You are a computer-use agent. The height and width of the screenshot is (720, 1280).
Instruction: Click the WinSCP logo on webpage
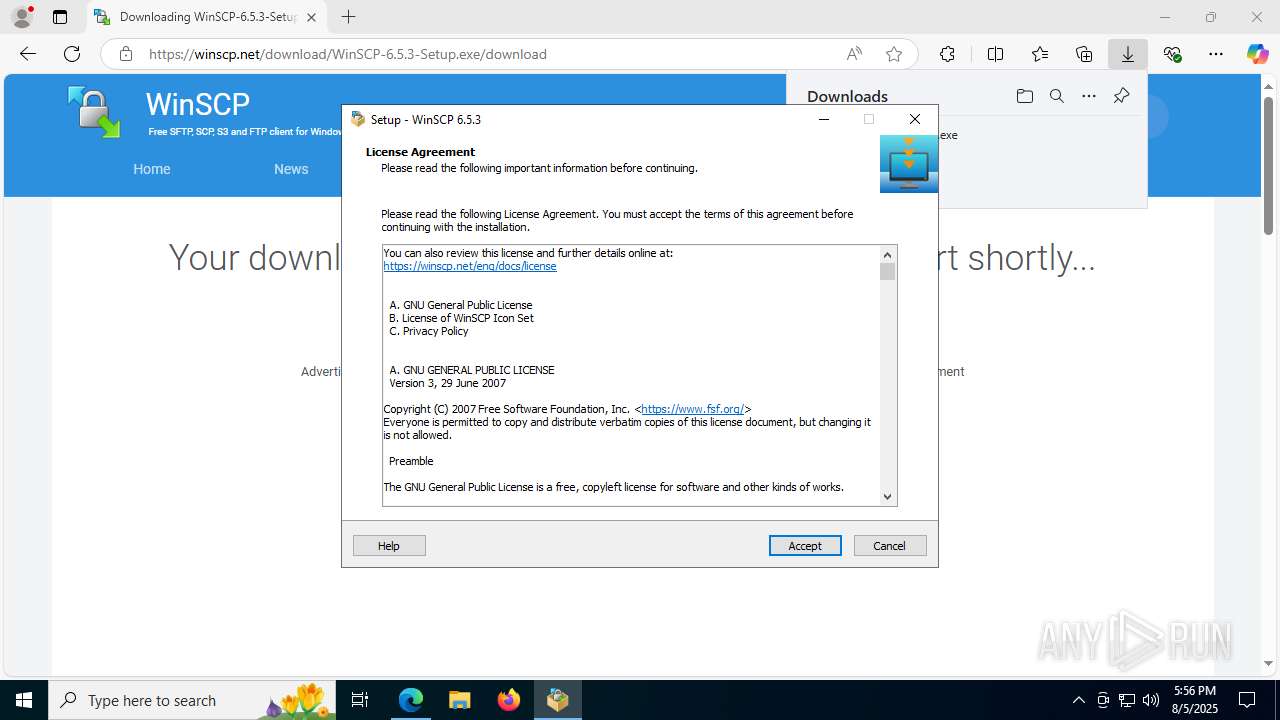point(94,111)
